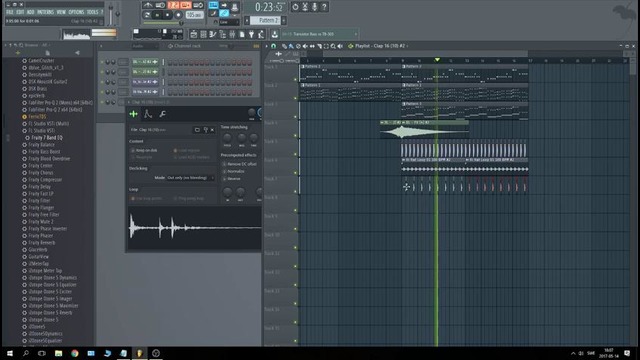Image resolution: width=640 pixels, height=360 pixels.
Task: Toggle Reverse option
Action: click(x=231, y=179)
